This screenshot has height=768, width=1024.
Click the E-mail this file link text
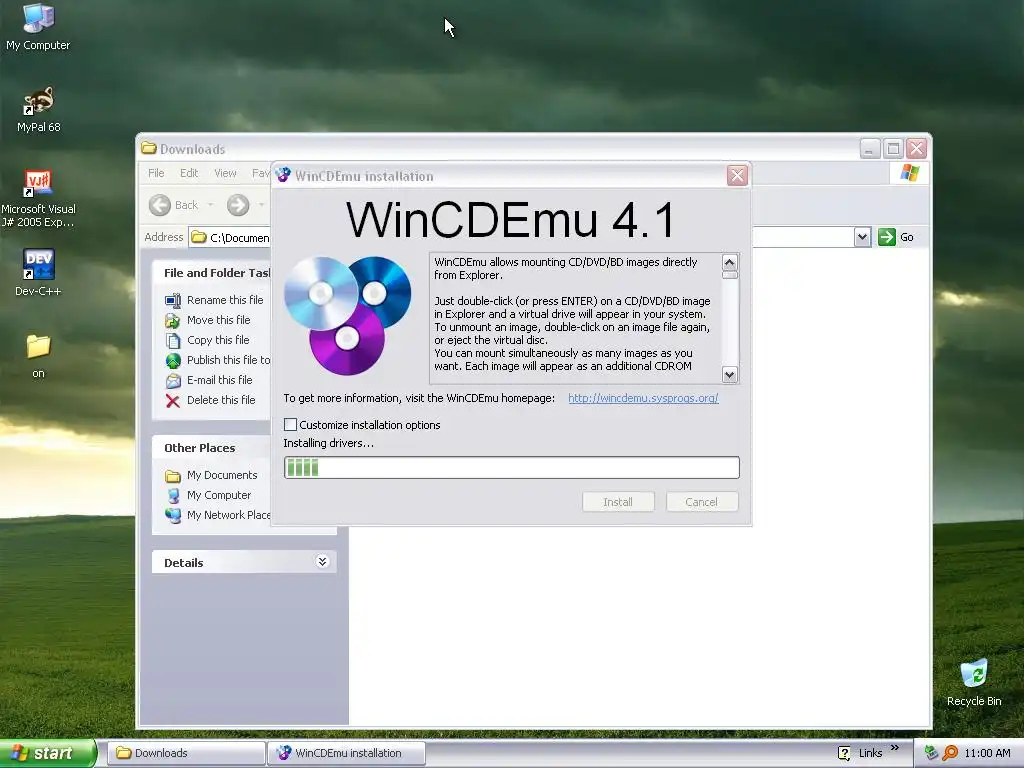click(x=219, y=380)
